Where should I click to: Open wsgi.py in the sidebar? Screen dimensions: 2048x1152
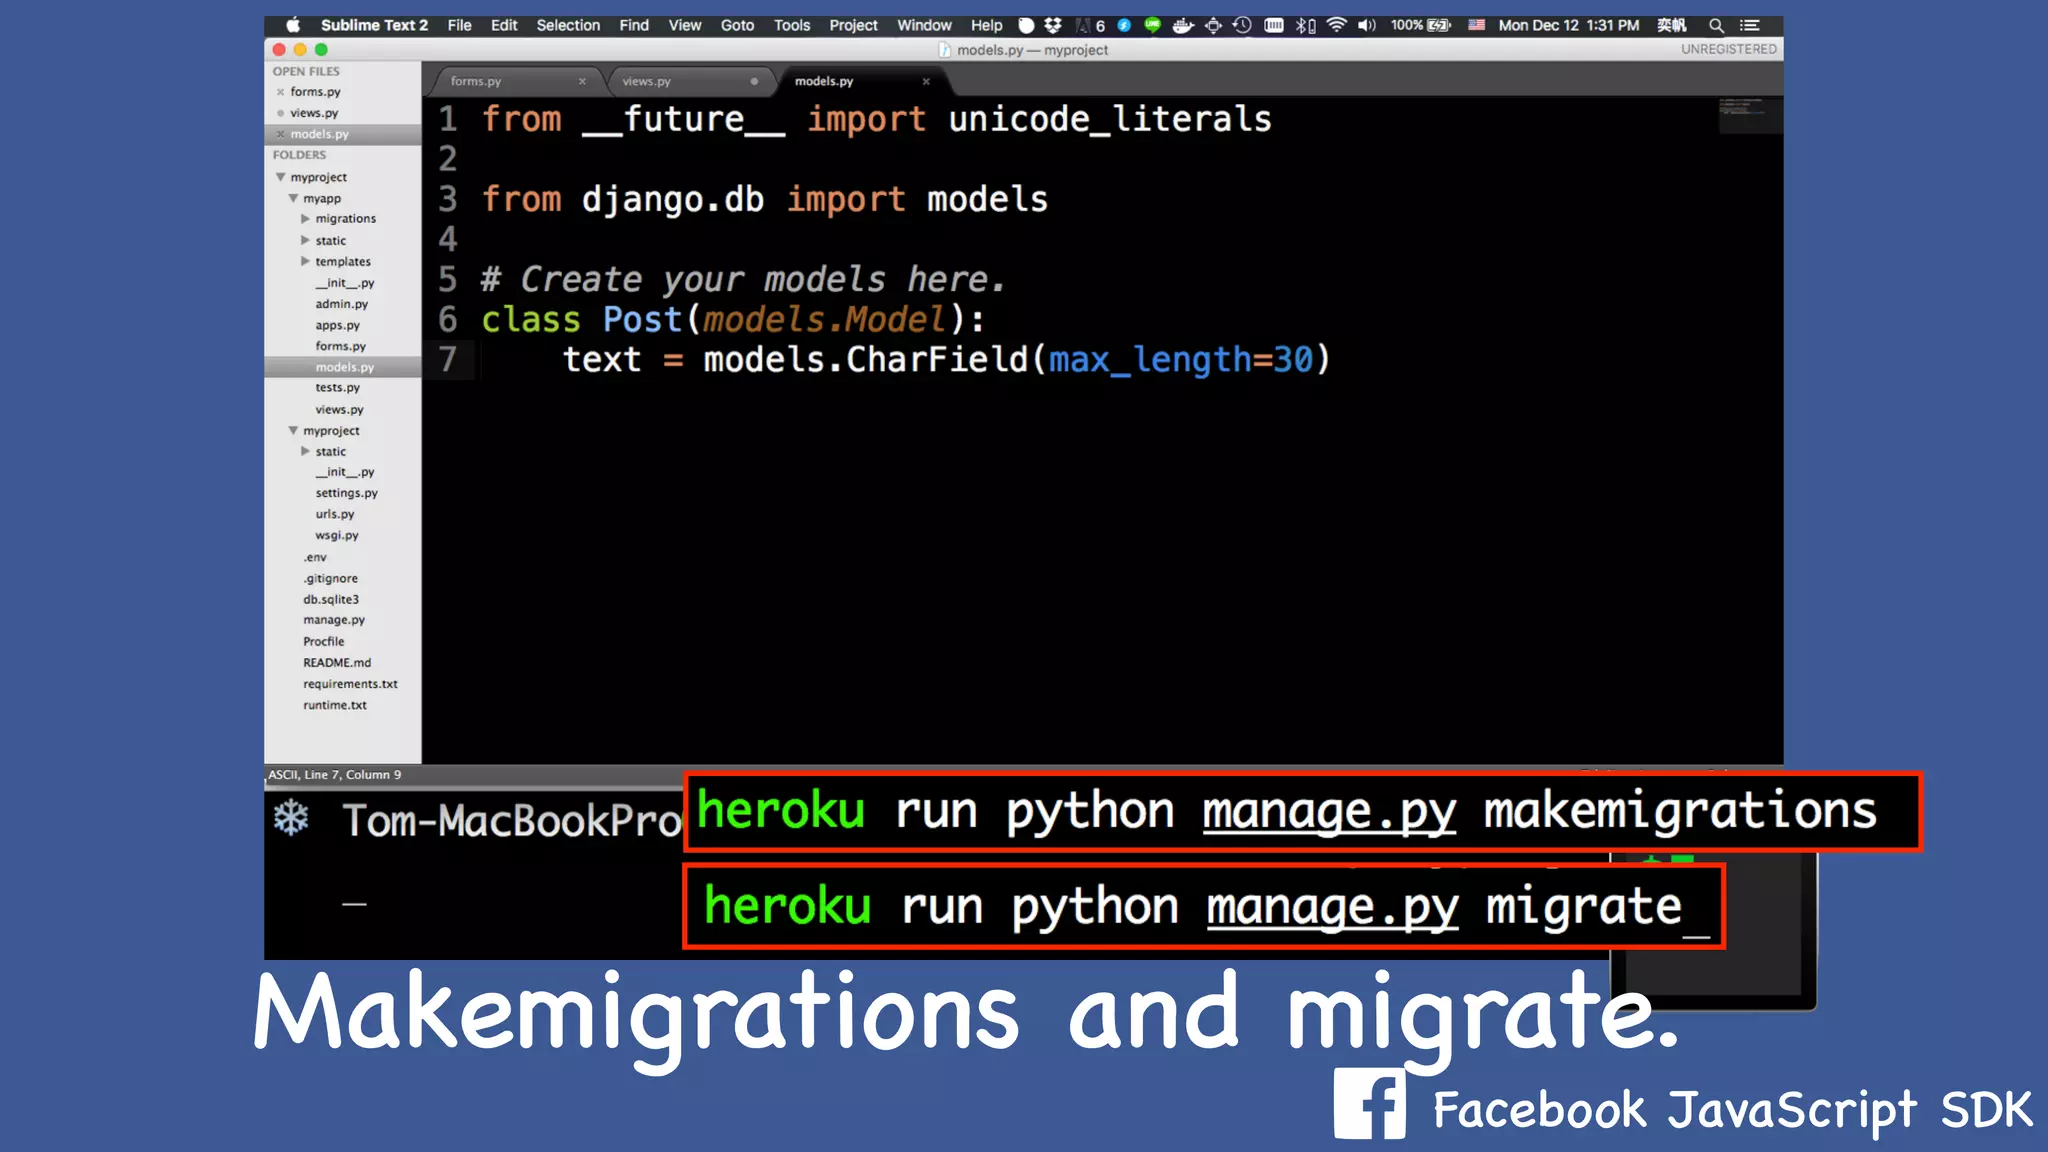(x=337, y=535)
